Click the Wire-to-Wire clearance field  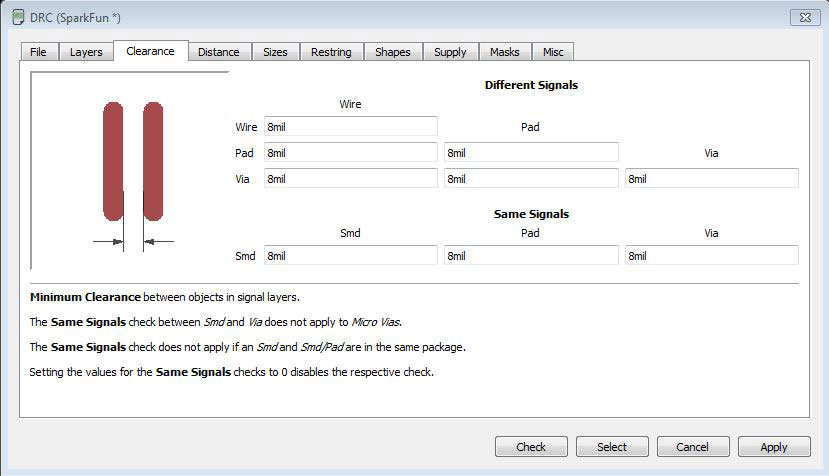click(351, 127)
